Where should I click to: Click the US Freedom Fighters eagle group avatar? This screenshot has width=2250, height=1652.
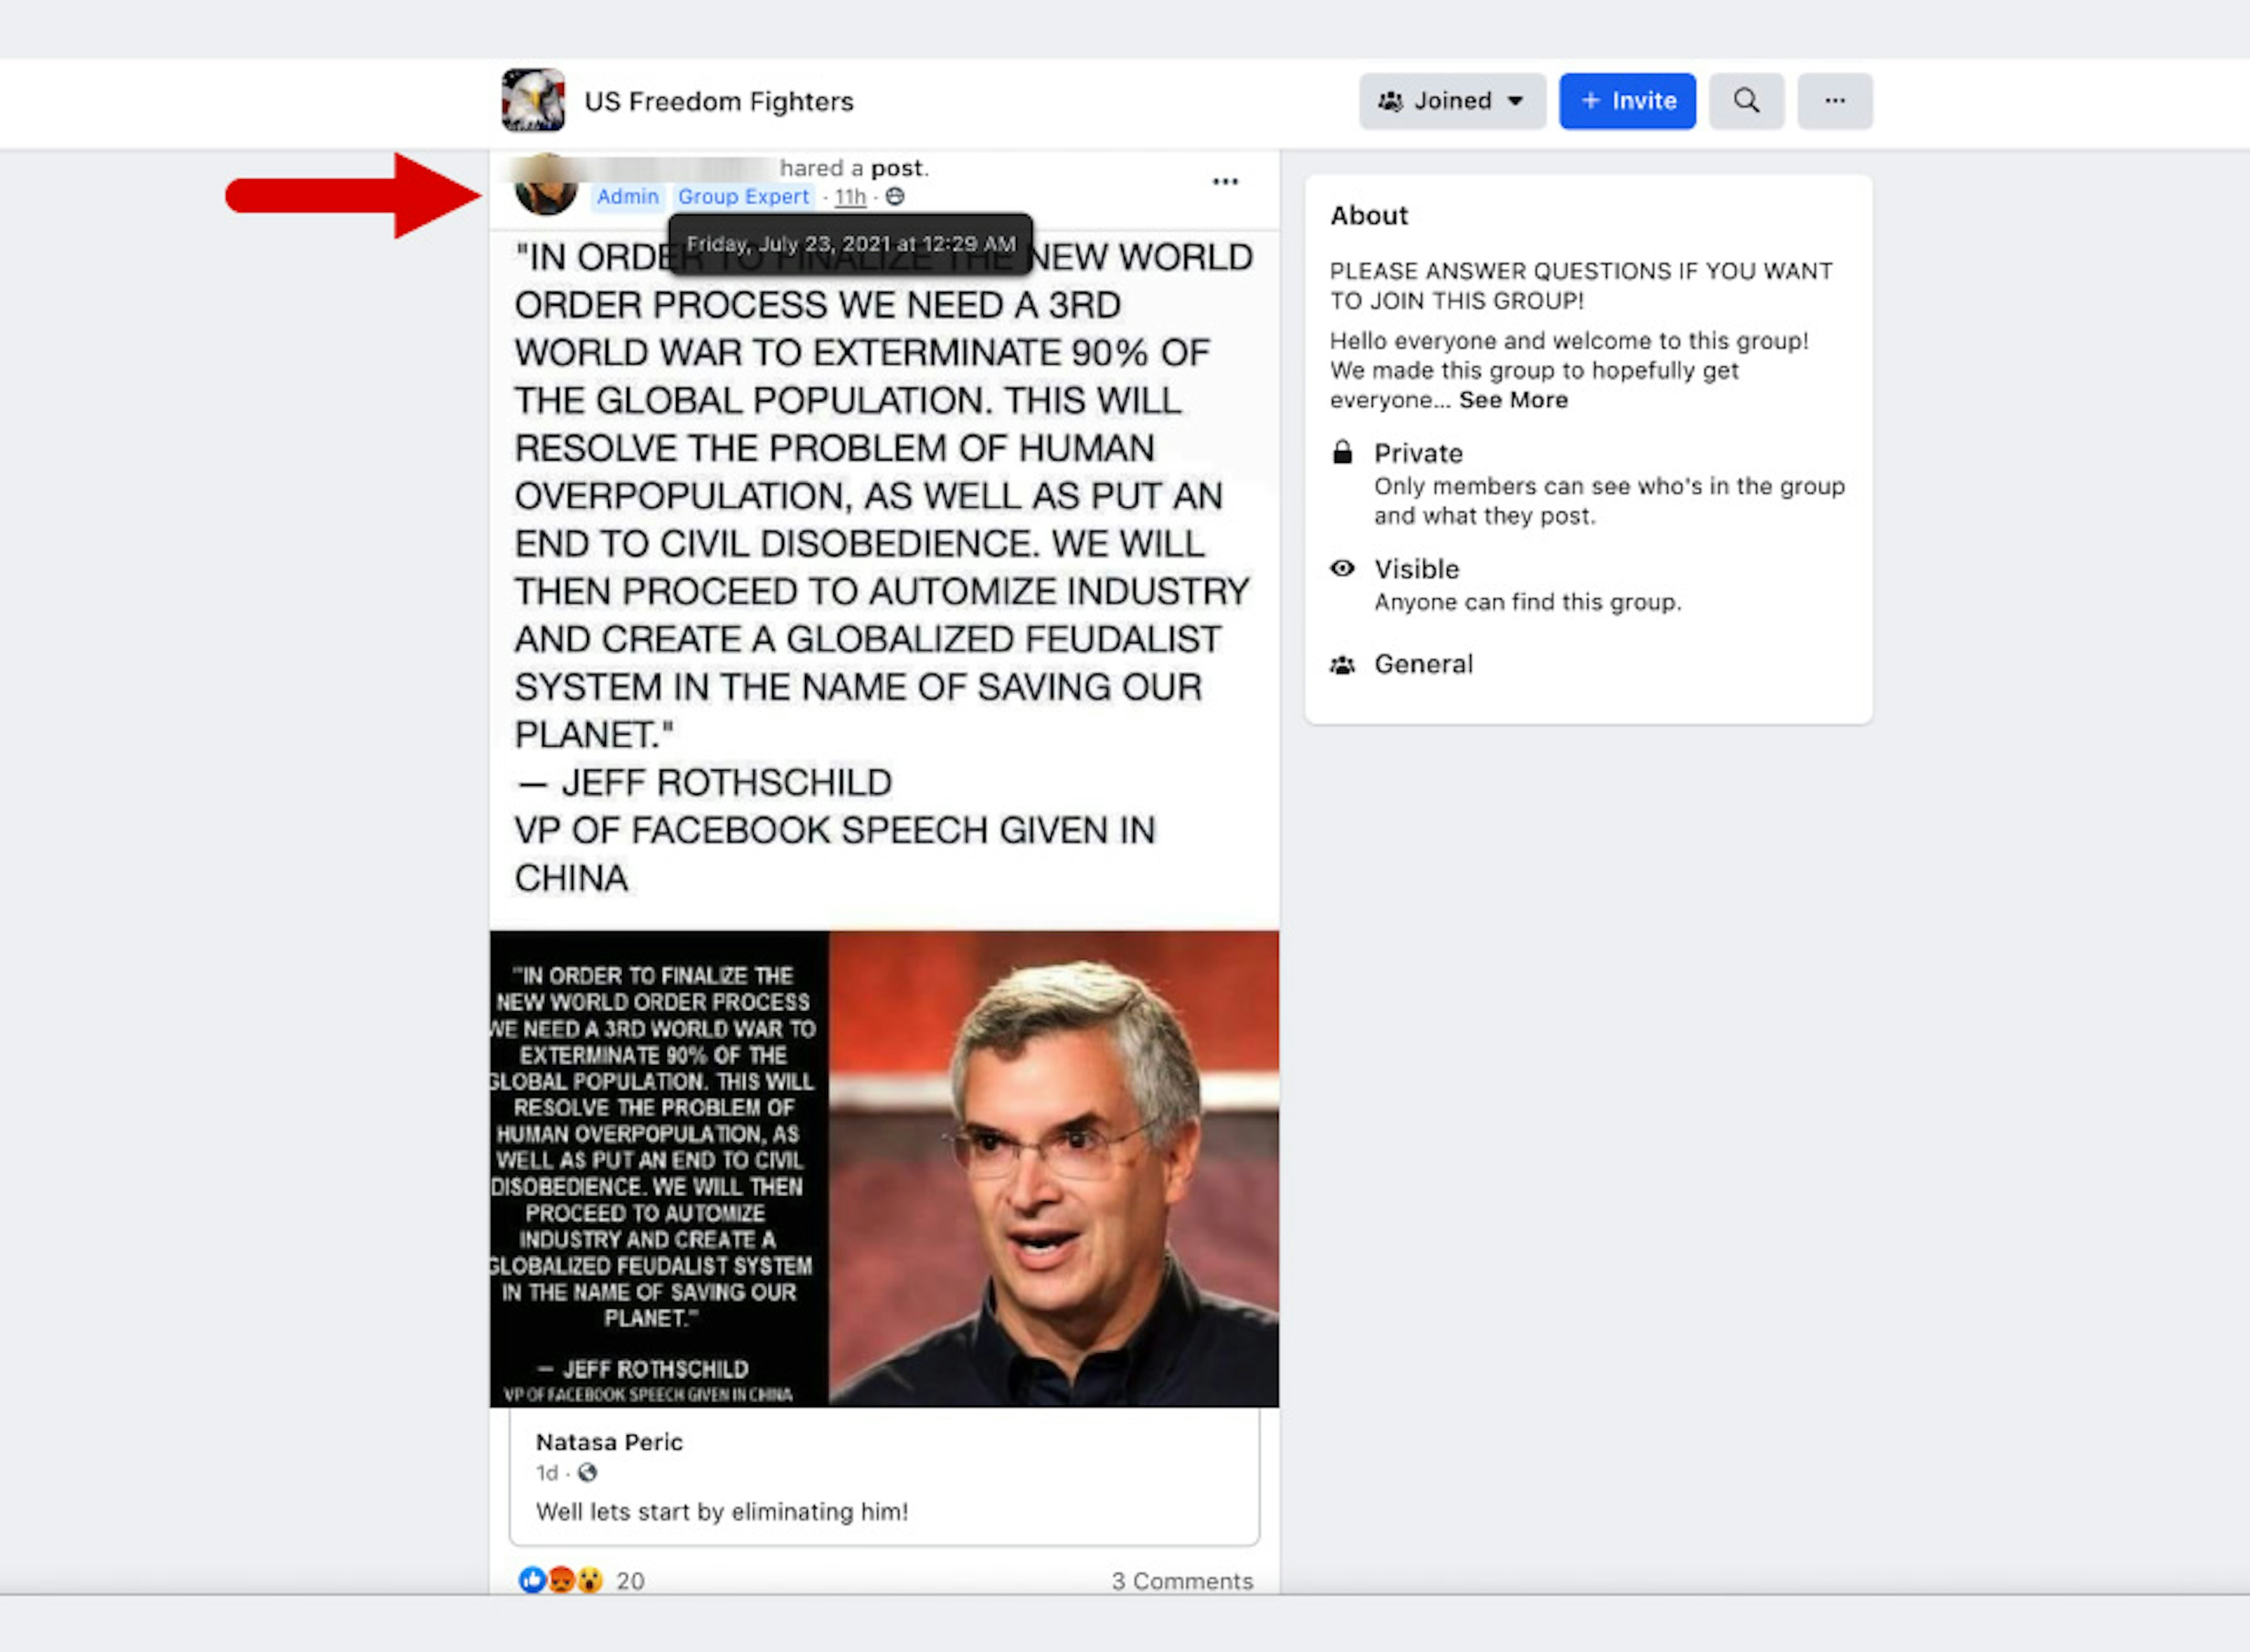(533, 100)
